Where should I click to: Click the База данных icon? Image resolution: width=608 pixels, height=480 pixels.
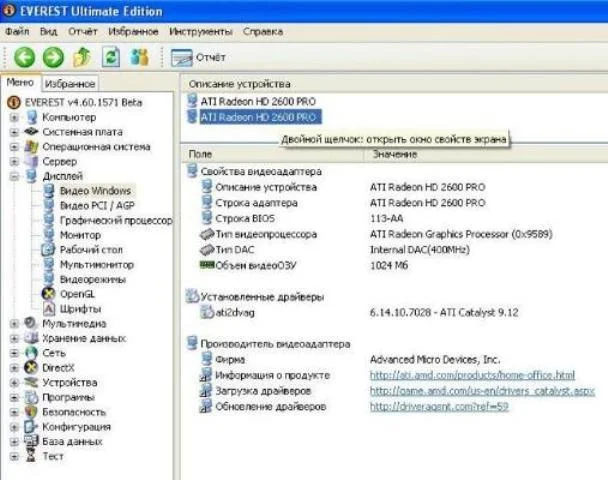31,441
